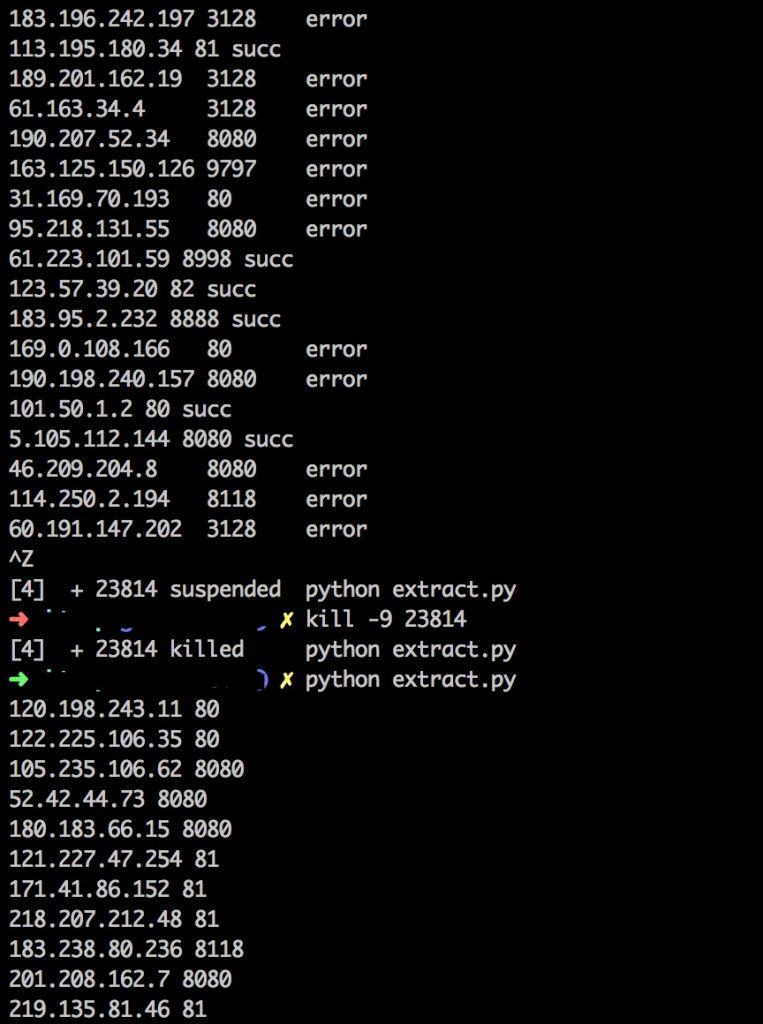
Task: Click the word killed in job status
Action: 206,650
